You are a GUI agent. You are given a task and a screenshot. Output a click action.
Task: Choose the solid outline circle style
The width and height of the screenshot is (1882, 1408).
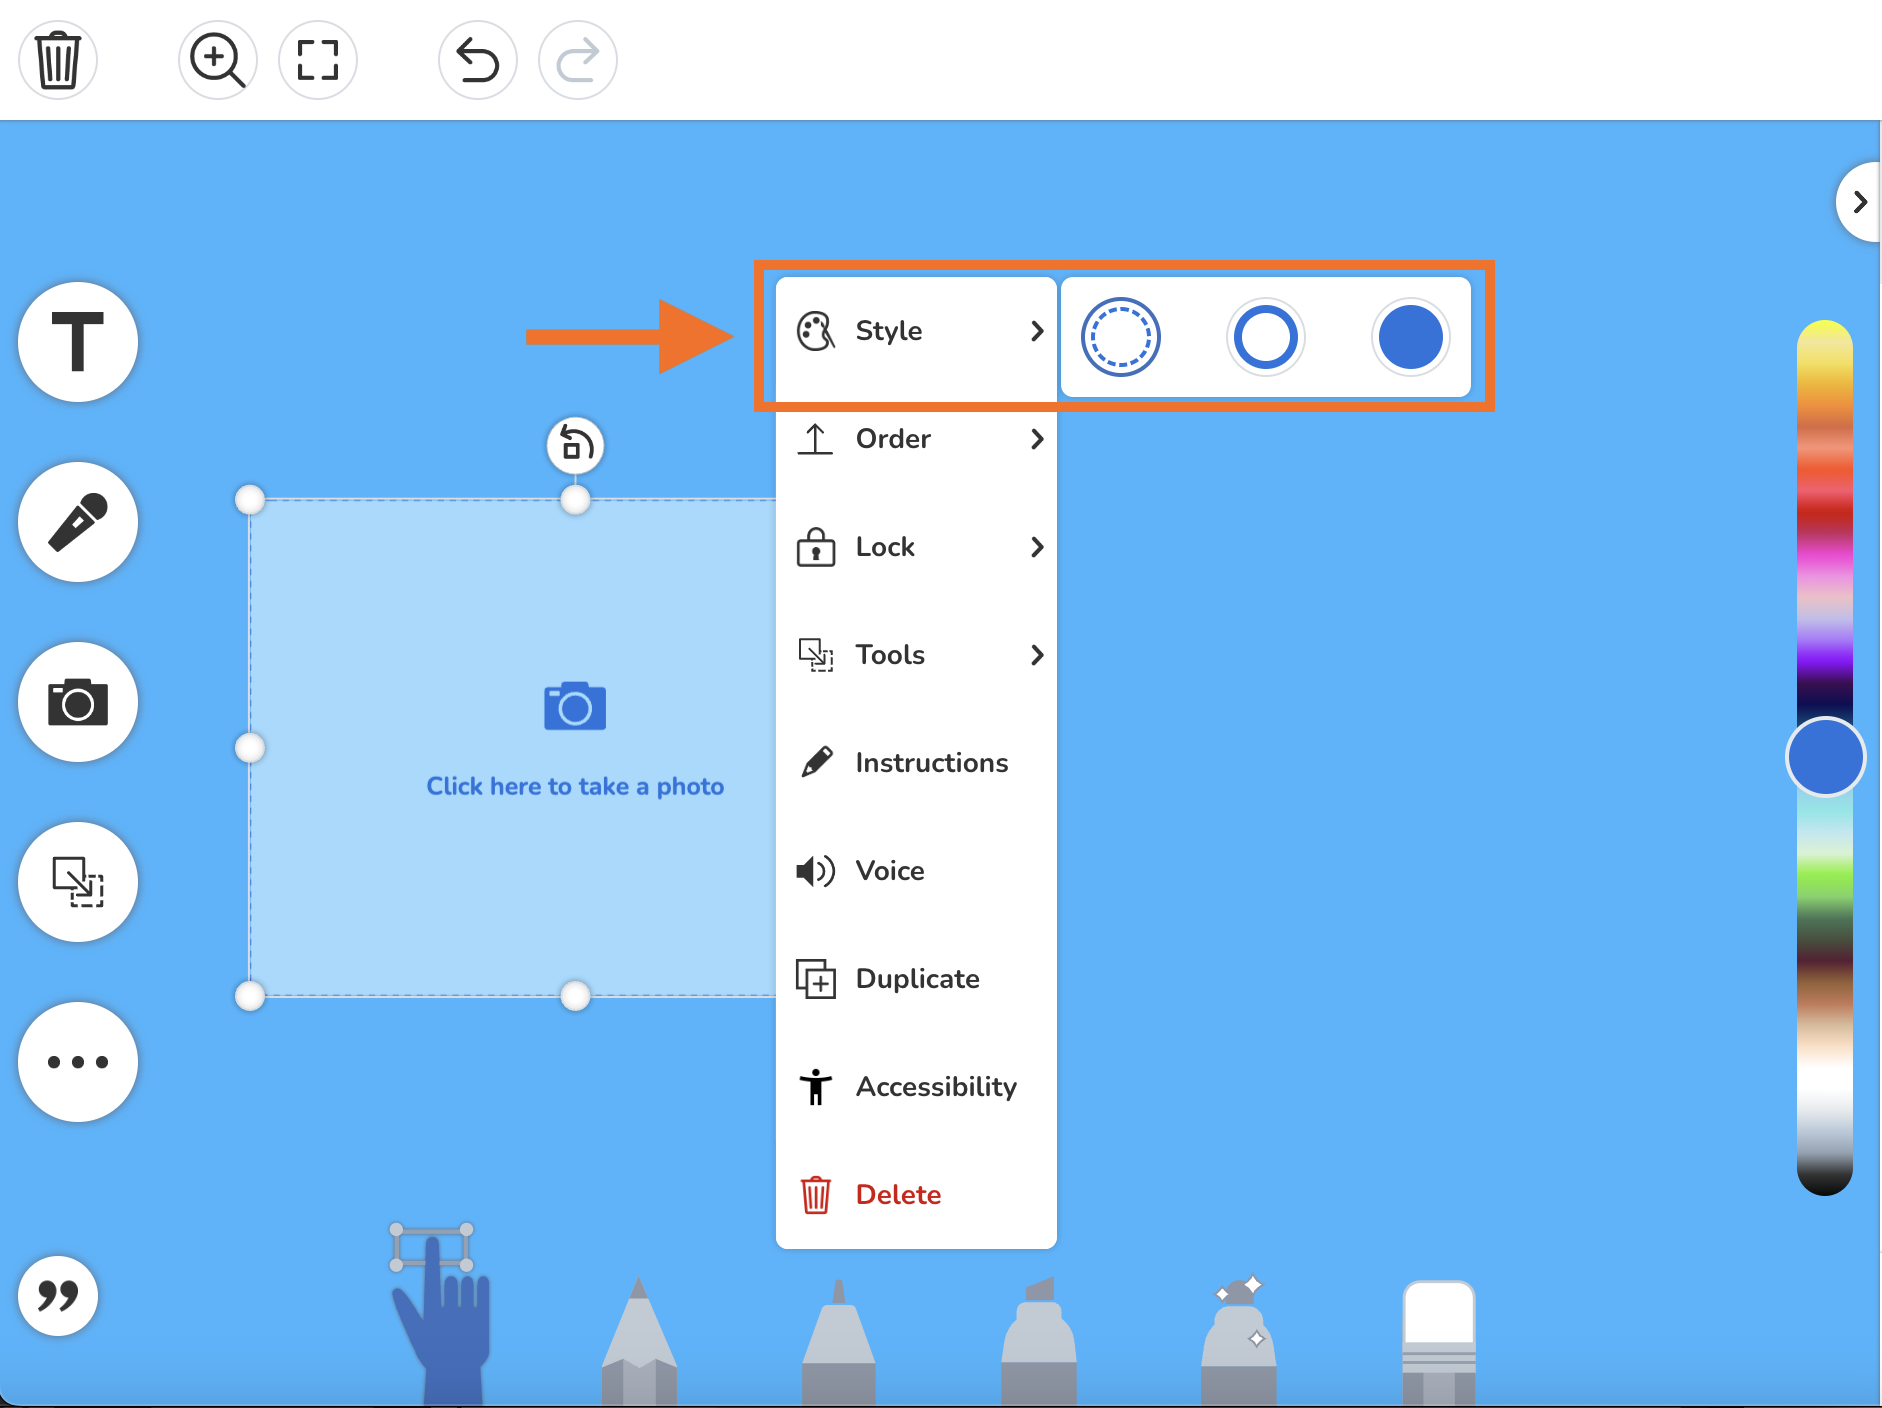click(x=1265, y=337)
